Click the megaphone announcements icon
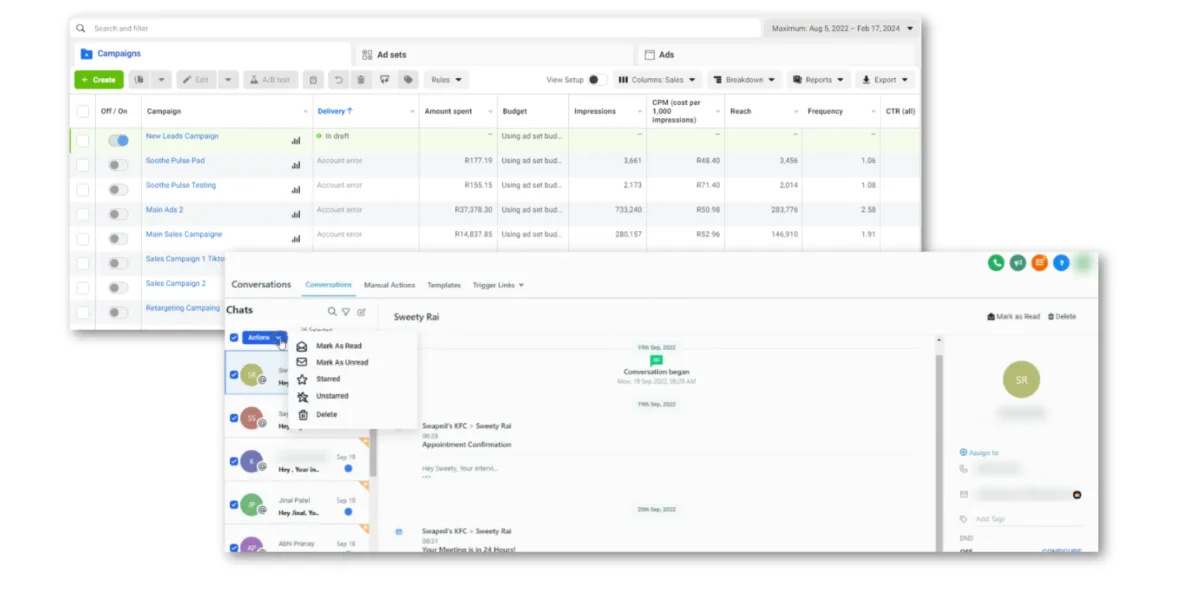The width and height of the screenshot is (1200, 605). (x=1018, y=263)
